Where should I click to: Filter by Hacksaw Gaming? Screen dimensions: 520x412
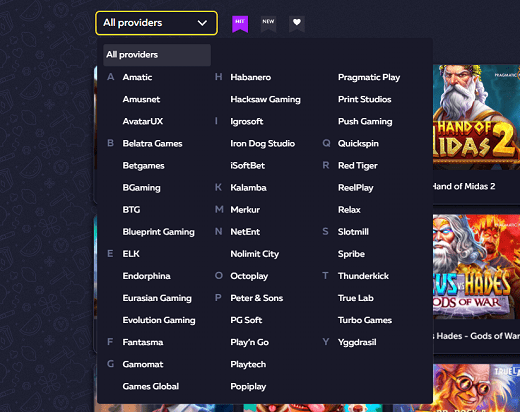265,99
